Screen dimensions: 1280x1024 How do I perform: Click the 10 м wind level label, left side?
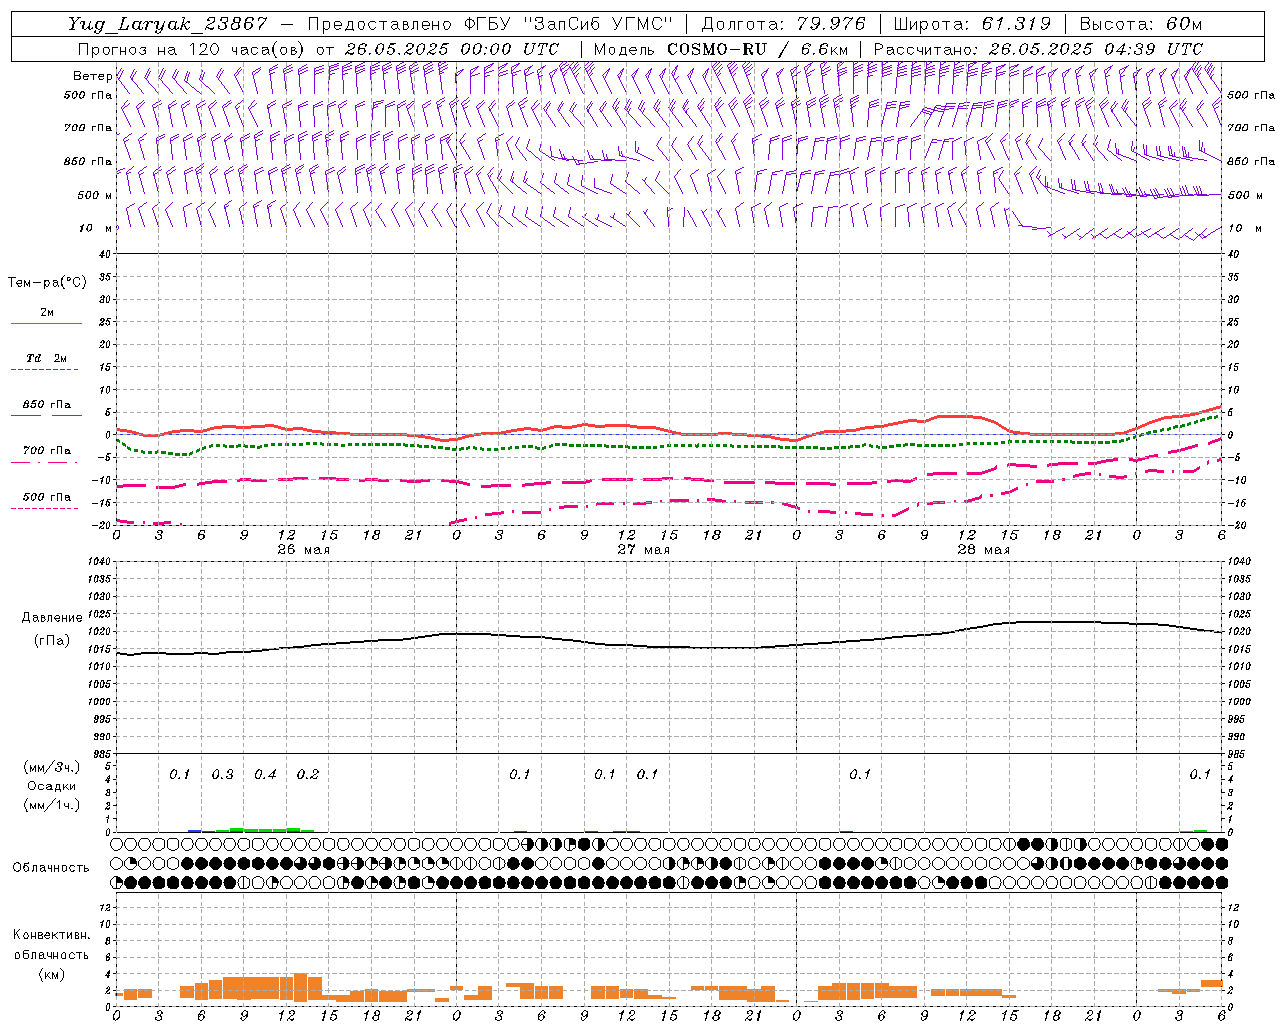pos(96,228)
